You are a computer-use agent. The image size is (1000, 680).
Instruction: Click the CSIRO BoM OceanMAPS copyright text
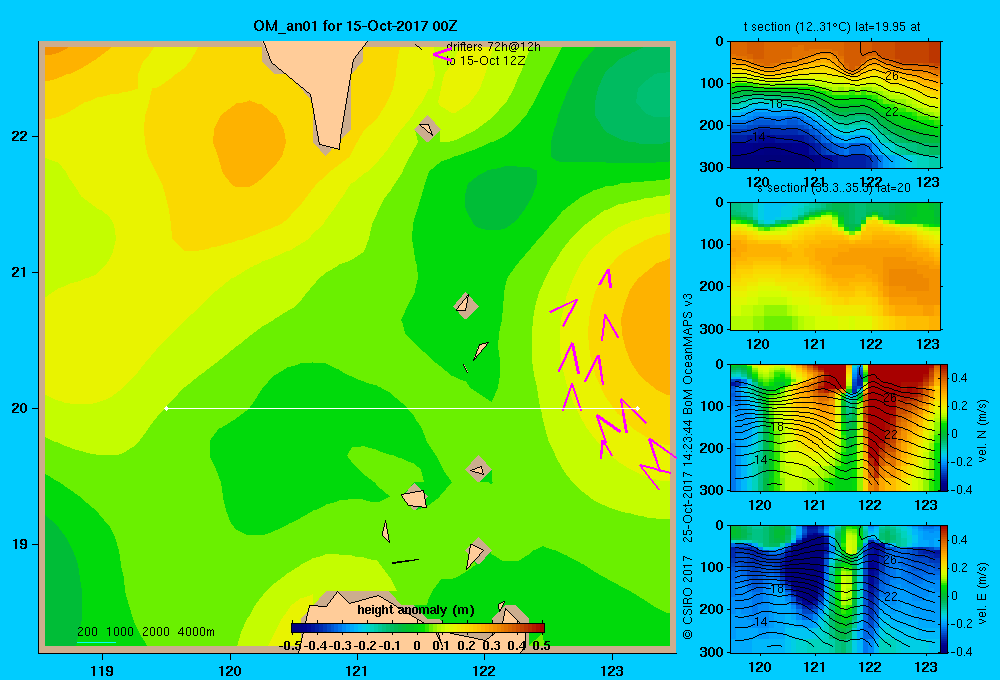(x=688, y=466)
